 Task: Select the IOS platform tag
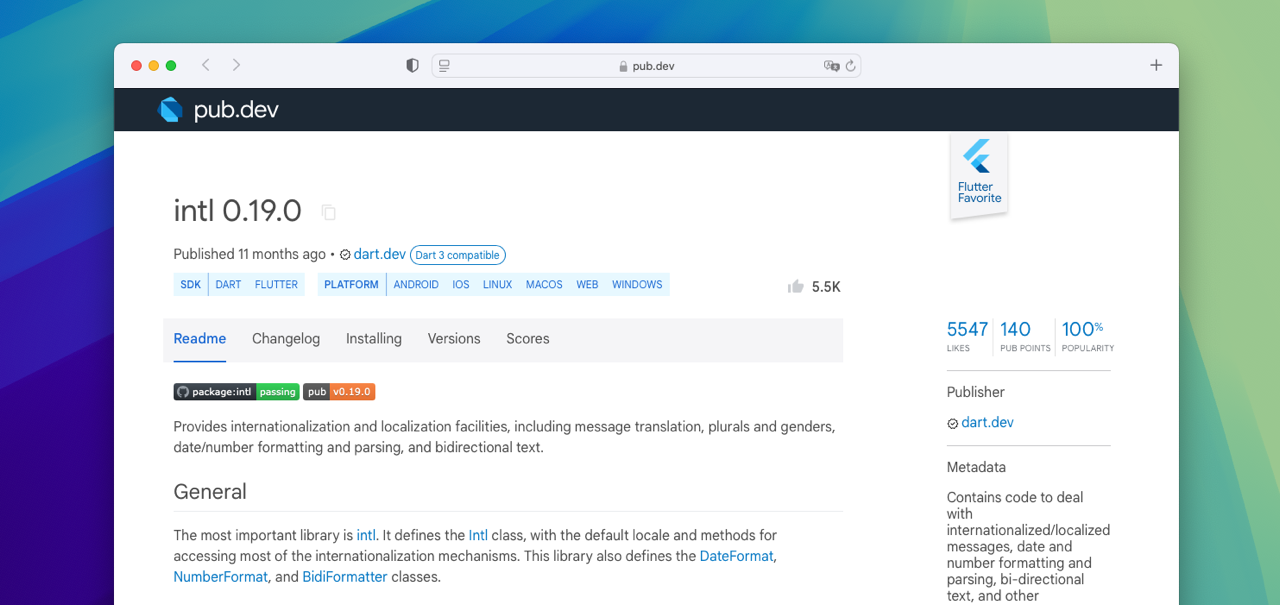point(461,285)
